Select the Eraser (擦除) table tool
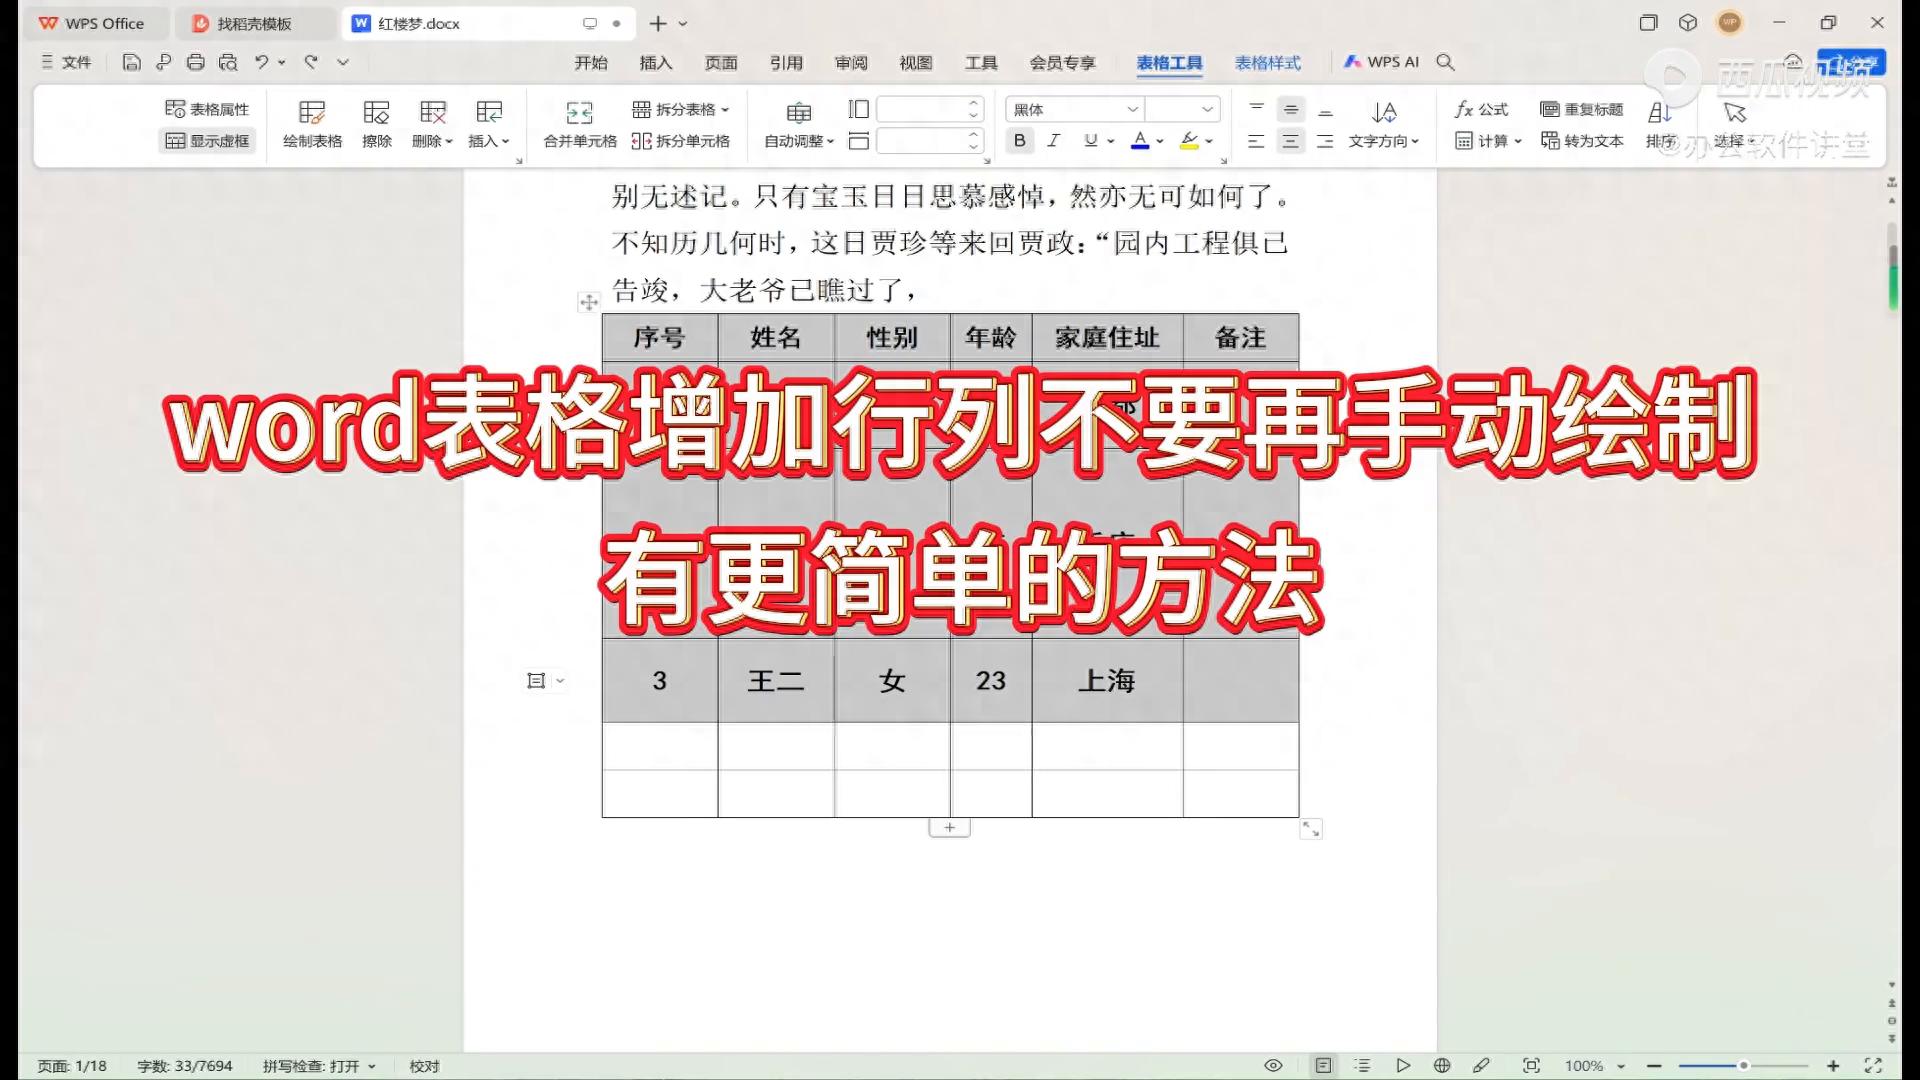1920x1080 pixels. 376,113
